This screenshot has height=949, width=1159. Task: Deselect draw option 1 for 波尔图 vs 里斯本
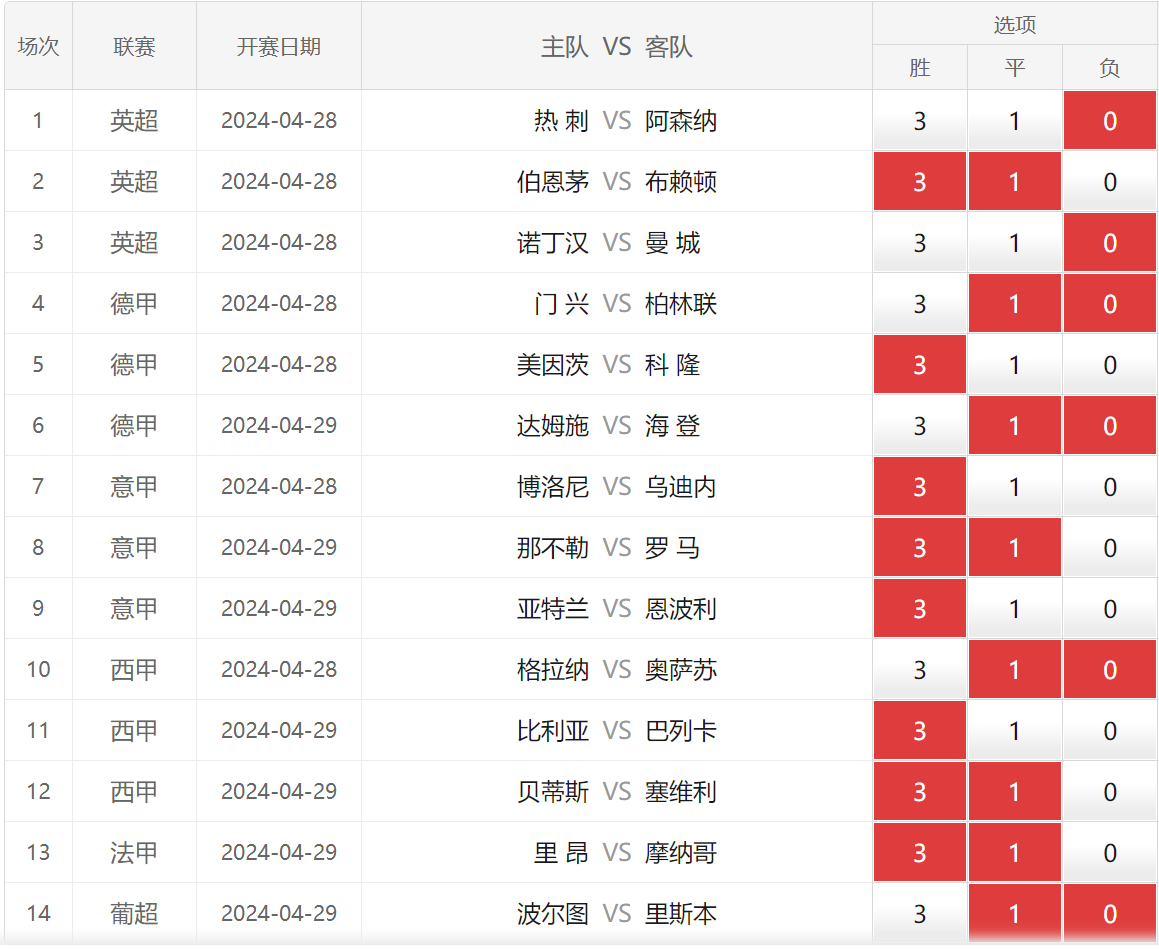coord(1015,914)
